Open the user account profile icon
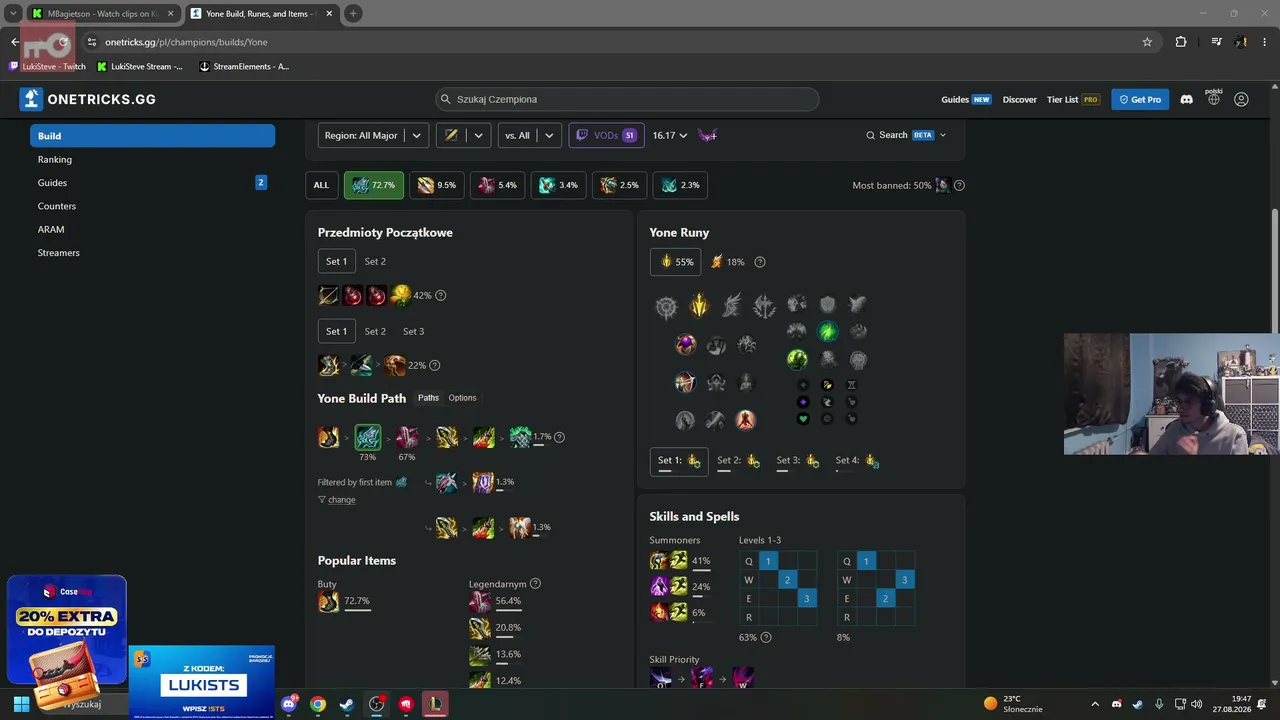Screen dimensions: 1280x720 [x=1241, y=99]
